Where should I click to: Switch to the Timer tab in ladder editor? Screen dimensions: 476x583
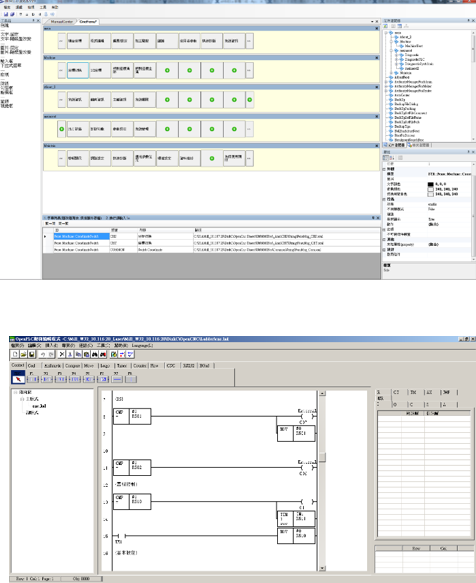(122, 366)
